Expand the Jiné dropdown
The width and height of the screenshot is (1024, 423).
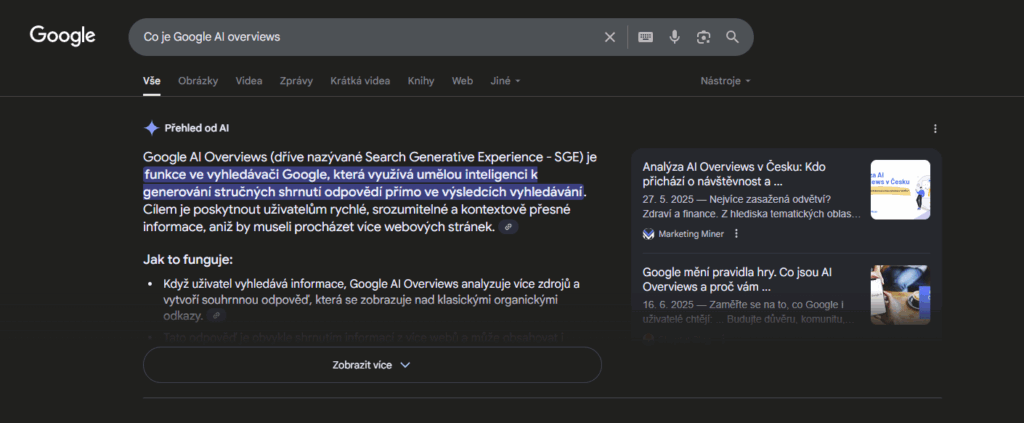point(505,81)
